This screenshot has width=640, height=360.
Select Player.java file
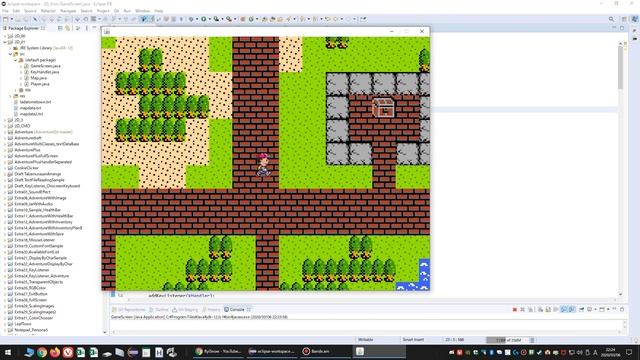click(40, 84)
